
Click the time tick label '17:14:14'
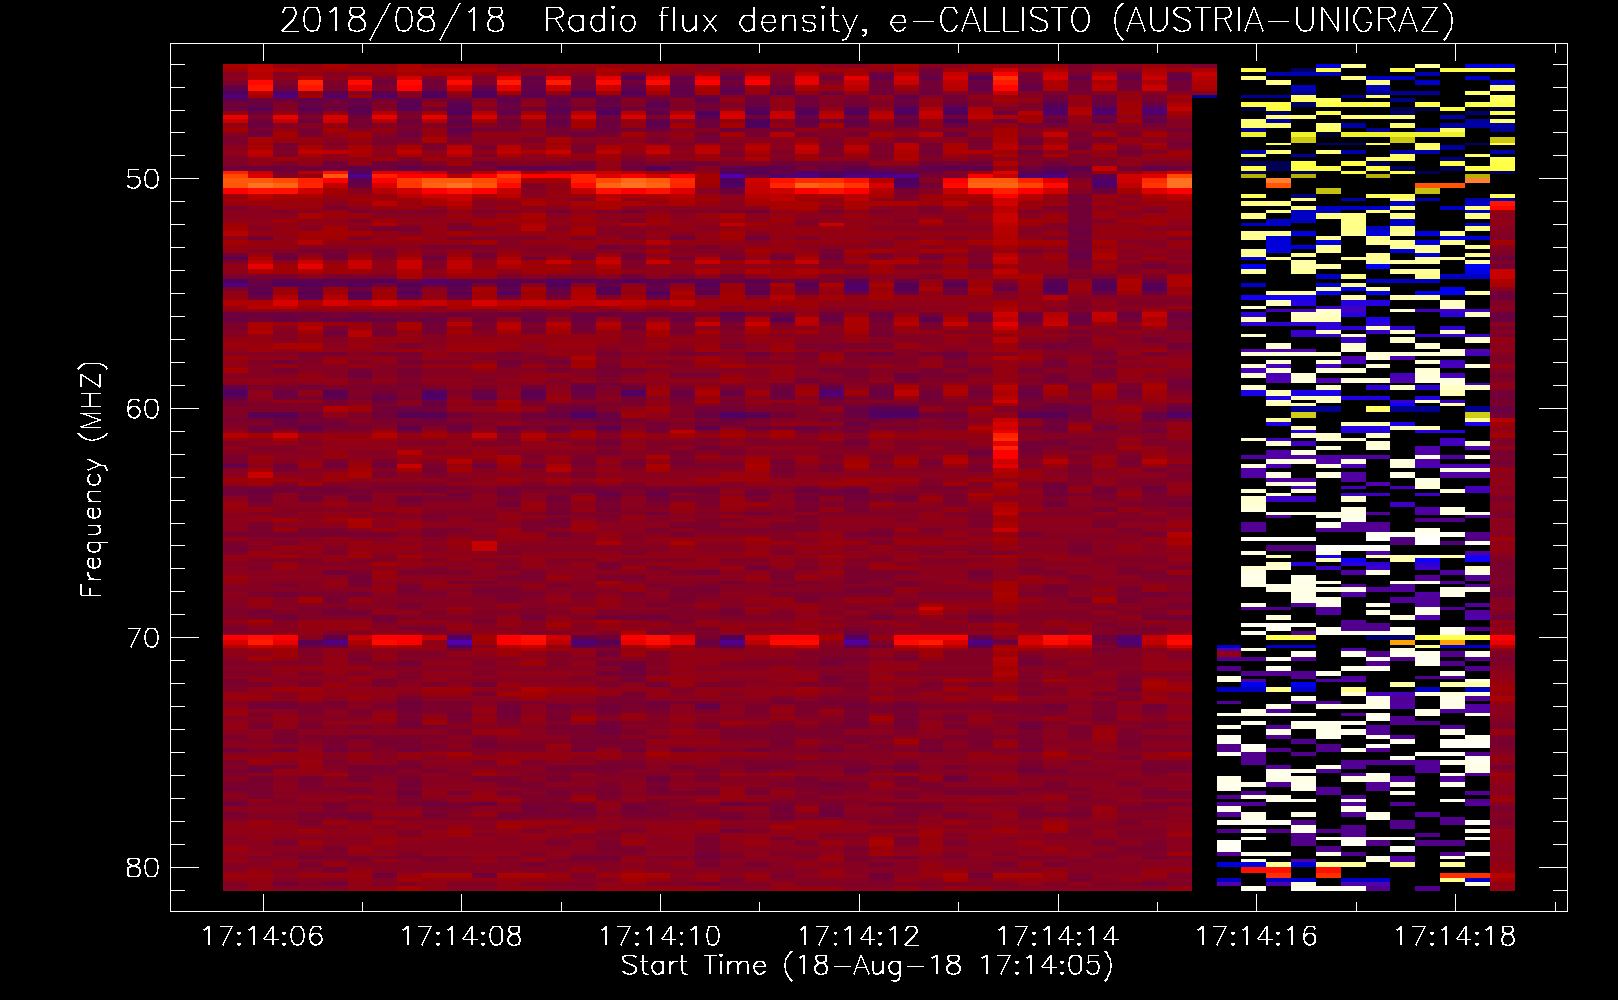[1058, 937]
